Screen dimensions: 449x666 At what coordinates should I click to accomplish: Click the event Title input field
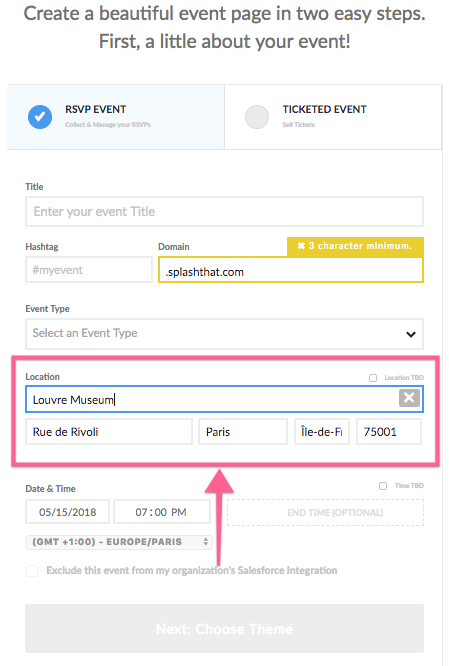click(224, 212)
